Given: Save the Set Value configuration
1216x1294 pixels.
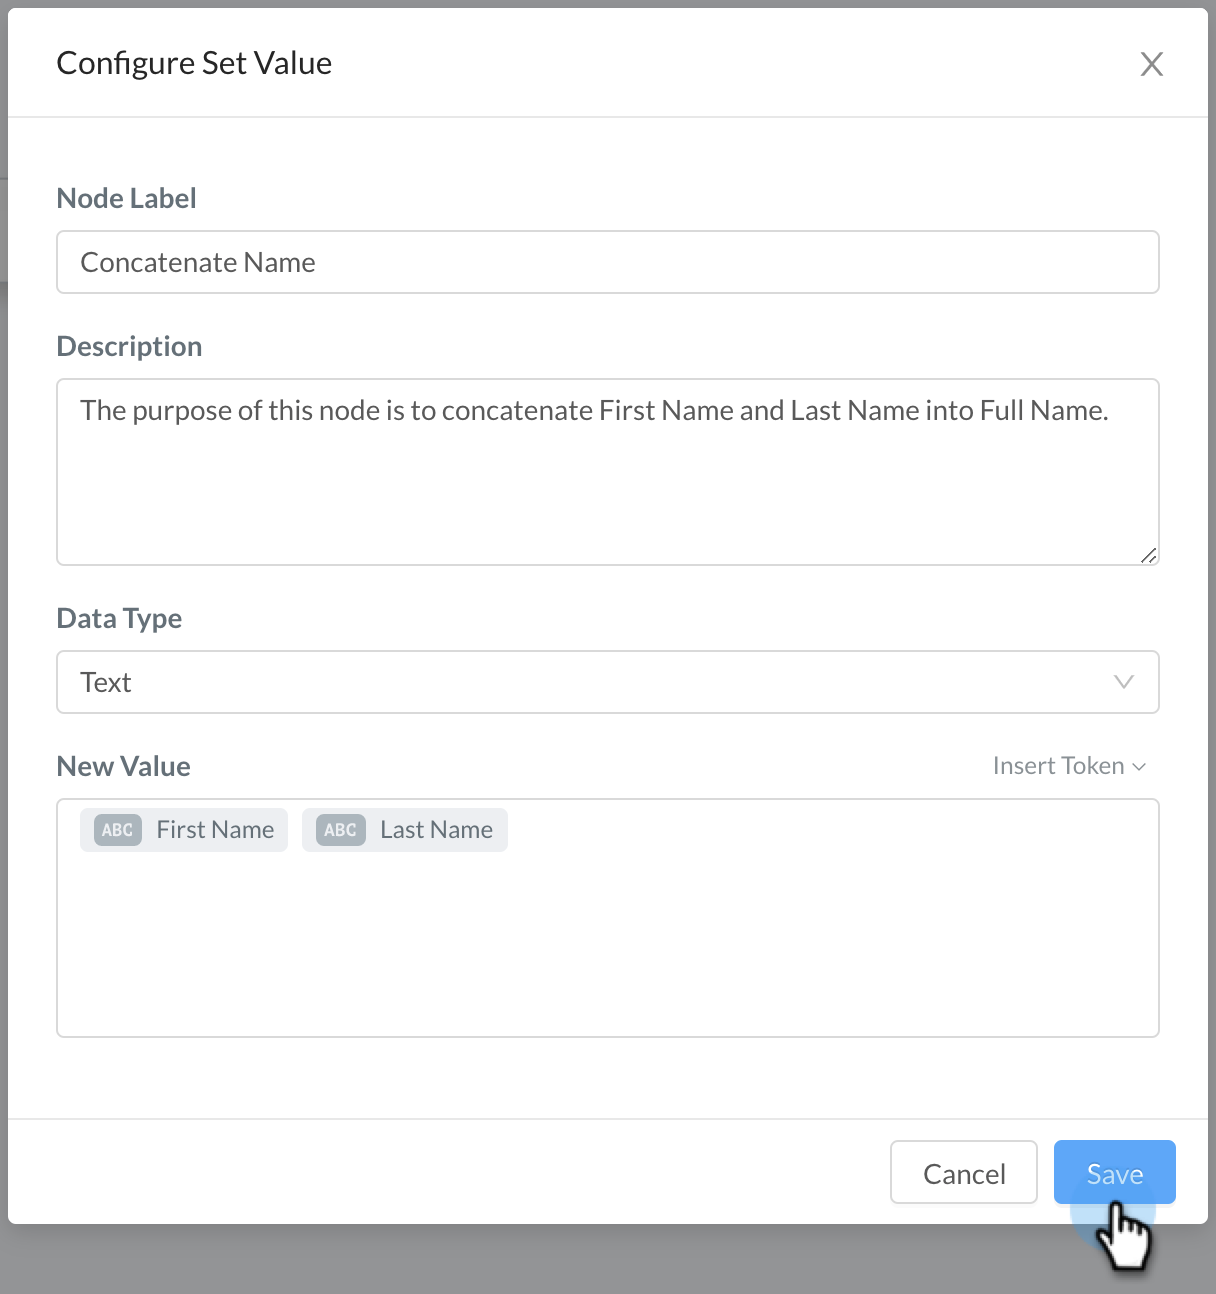Looking at the screenshot, I should [x=1114, y=1172].
